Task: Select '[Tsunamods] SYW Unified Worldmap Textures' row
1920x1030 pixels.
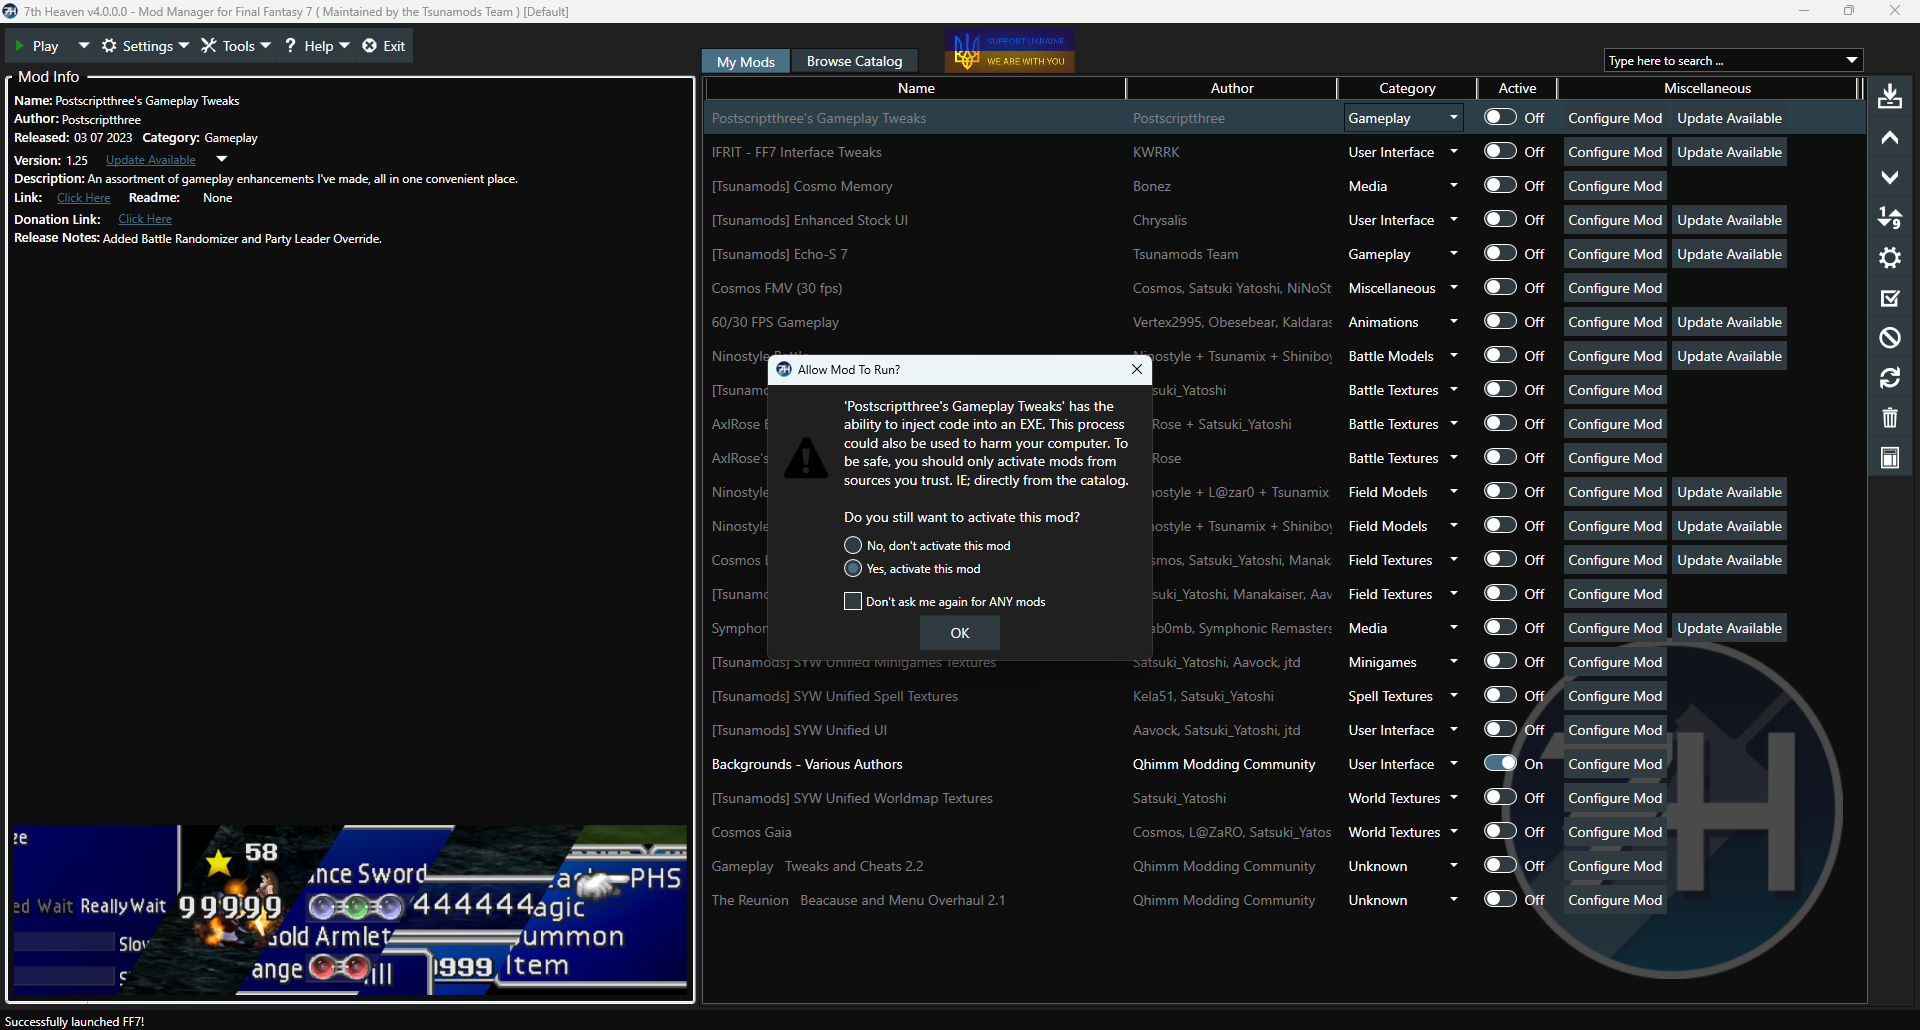Action: coord(1285,798)
